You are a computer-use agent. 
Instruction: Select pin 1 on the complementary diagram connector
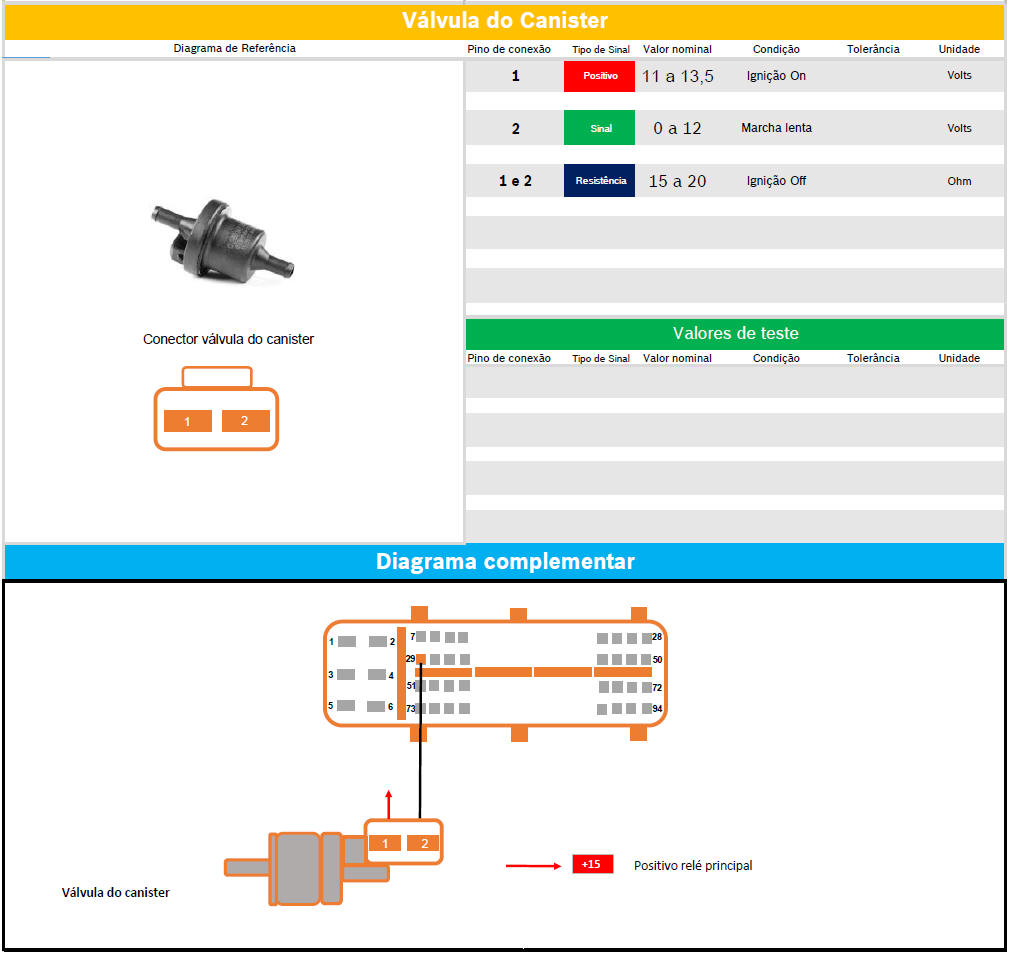coord(385,843)
